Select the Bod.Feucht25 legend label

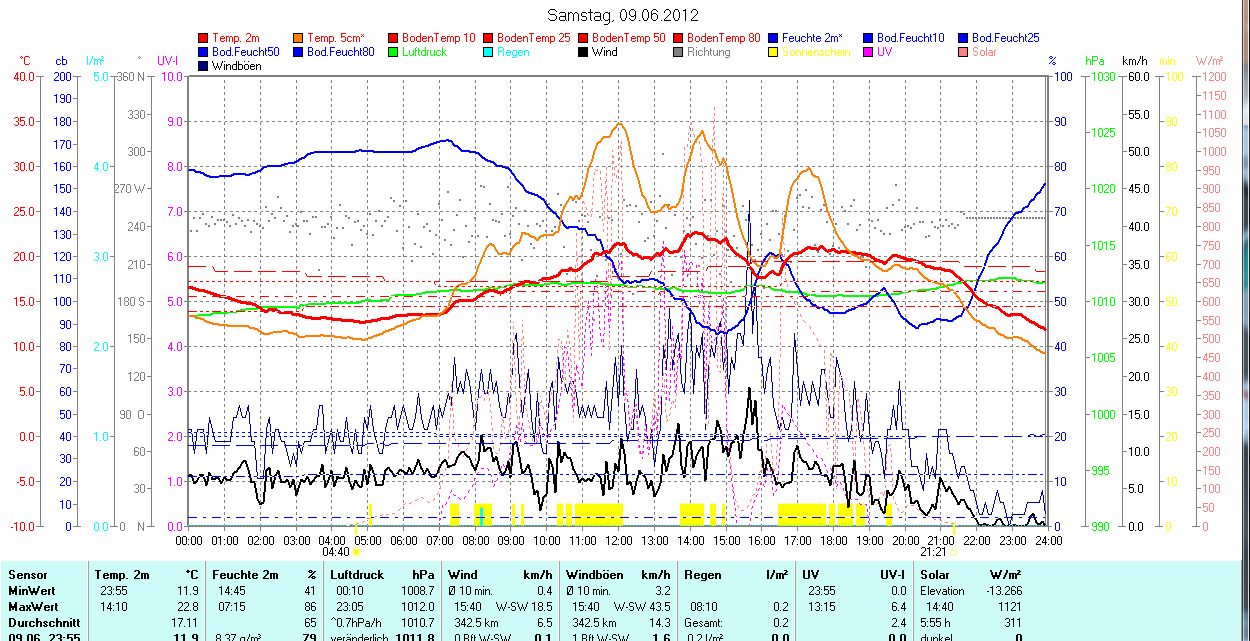tap(1006, 38)
